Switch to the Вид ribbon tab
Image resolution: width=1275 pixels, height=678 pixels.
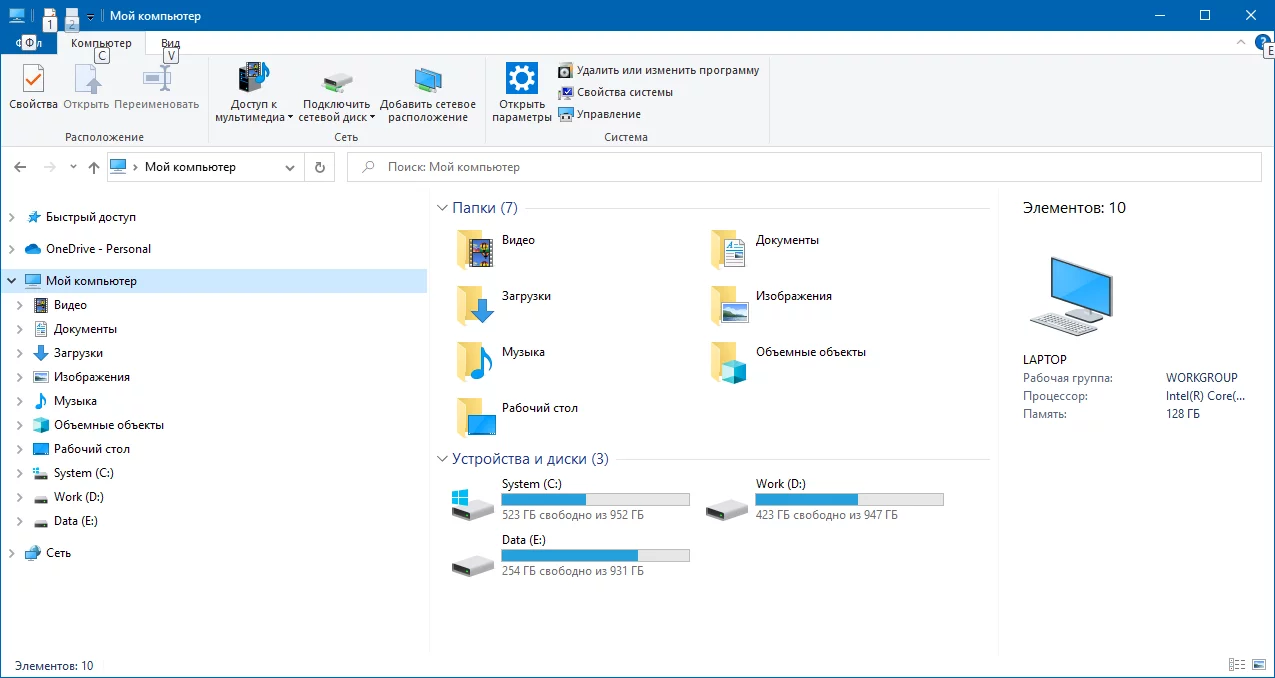pyautogui.click(x=168, y=43)
